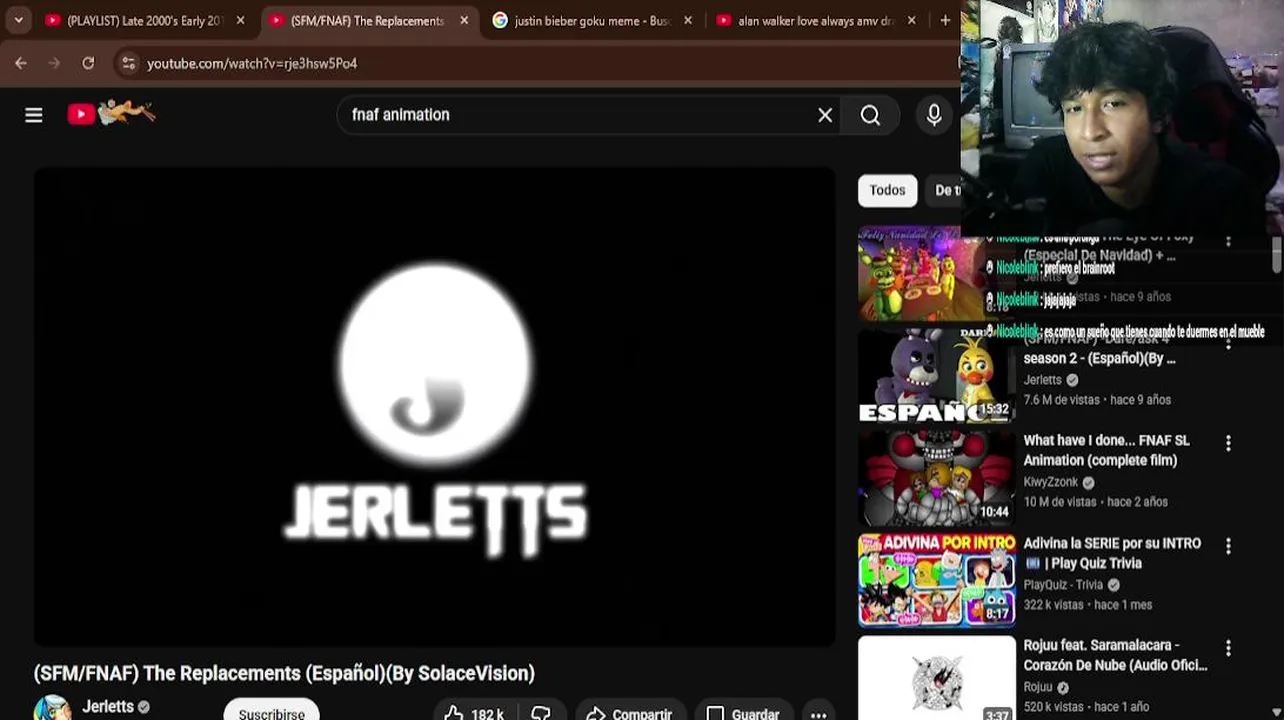
Task: Open season 2 (Español) video title
Action: (1099, 358)
